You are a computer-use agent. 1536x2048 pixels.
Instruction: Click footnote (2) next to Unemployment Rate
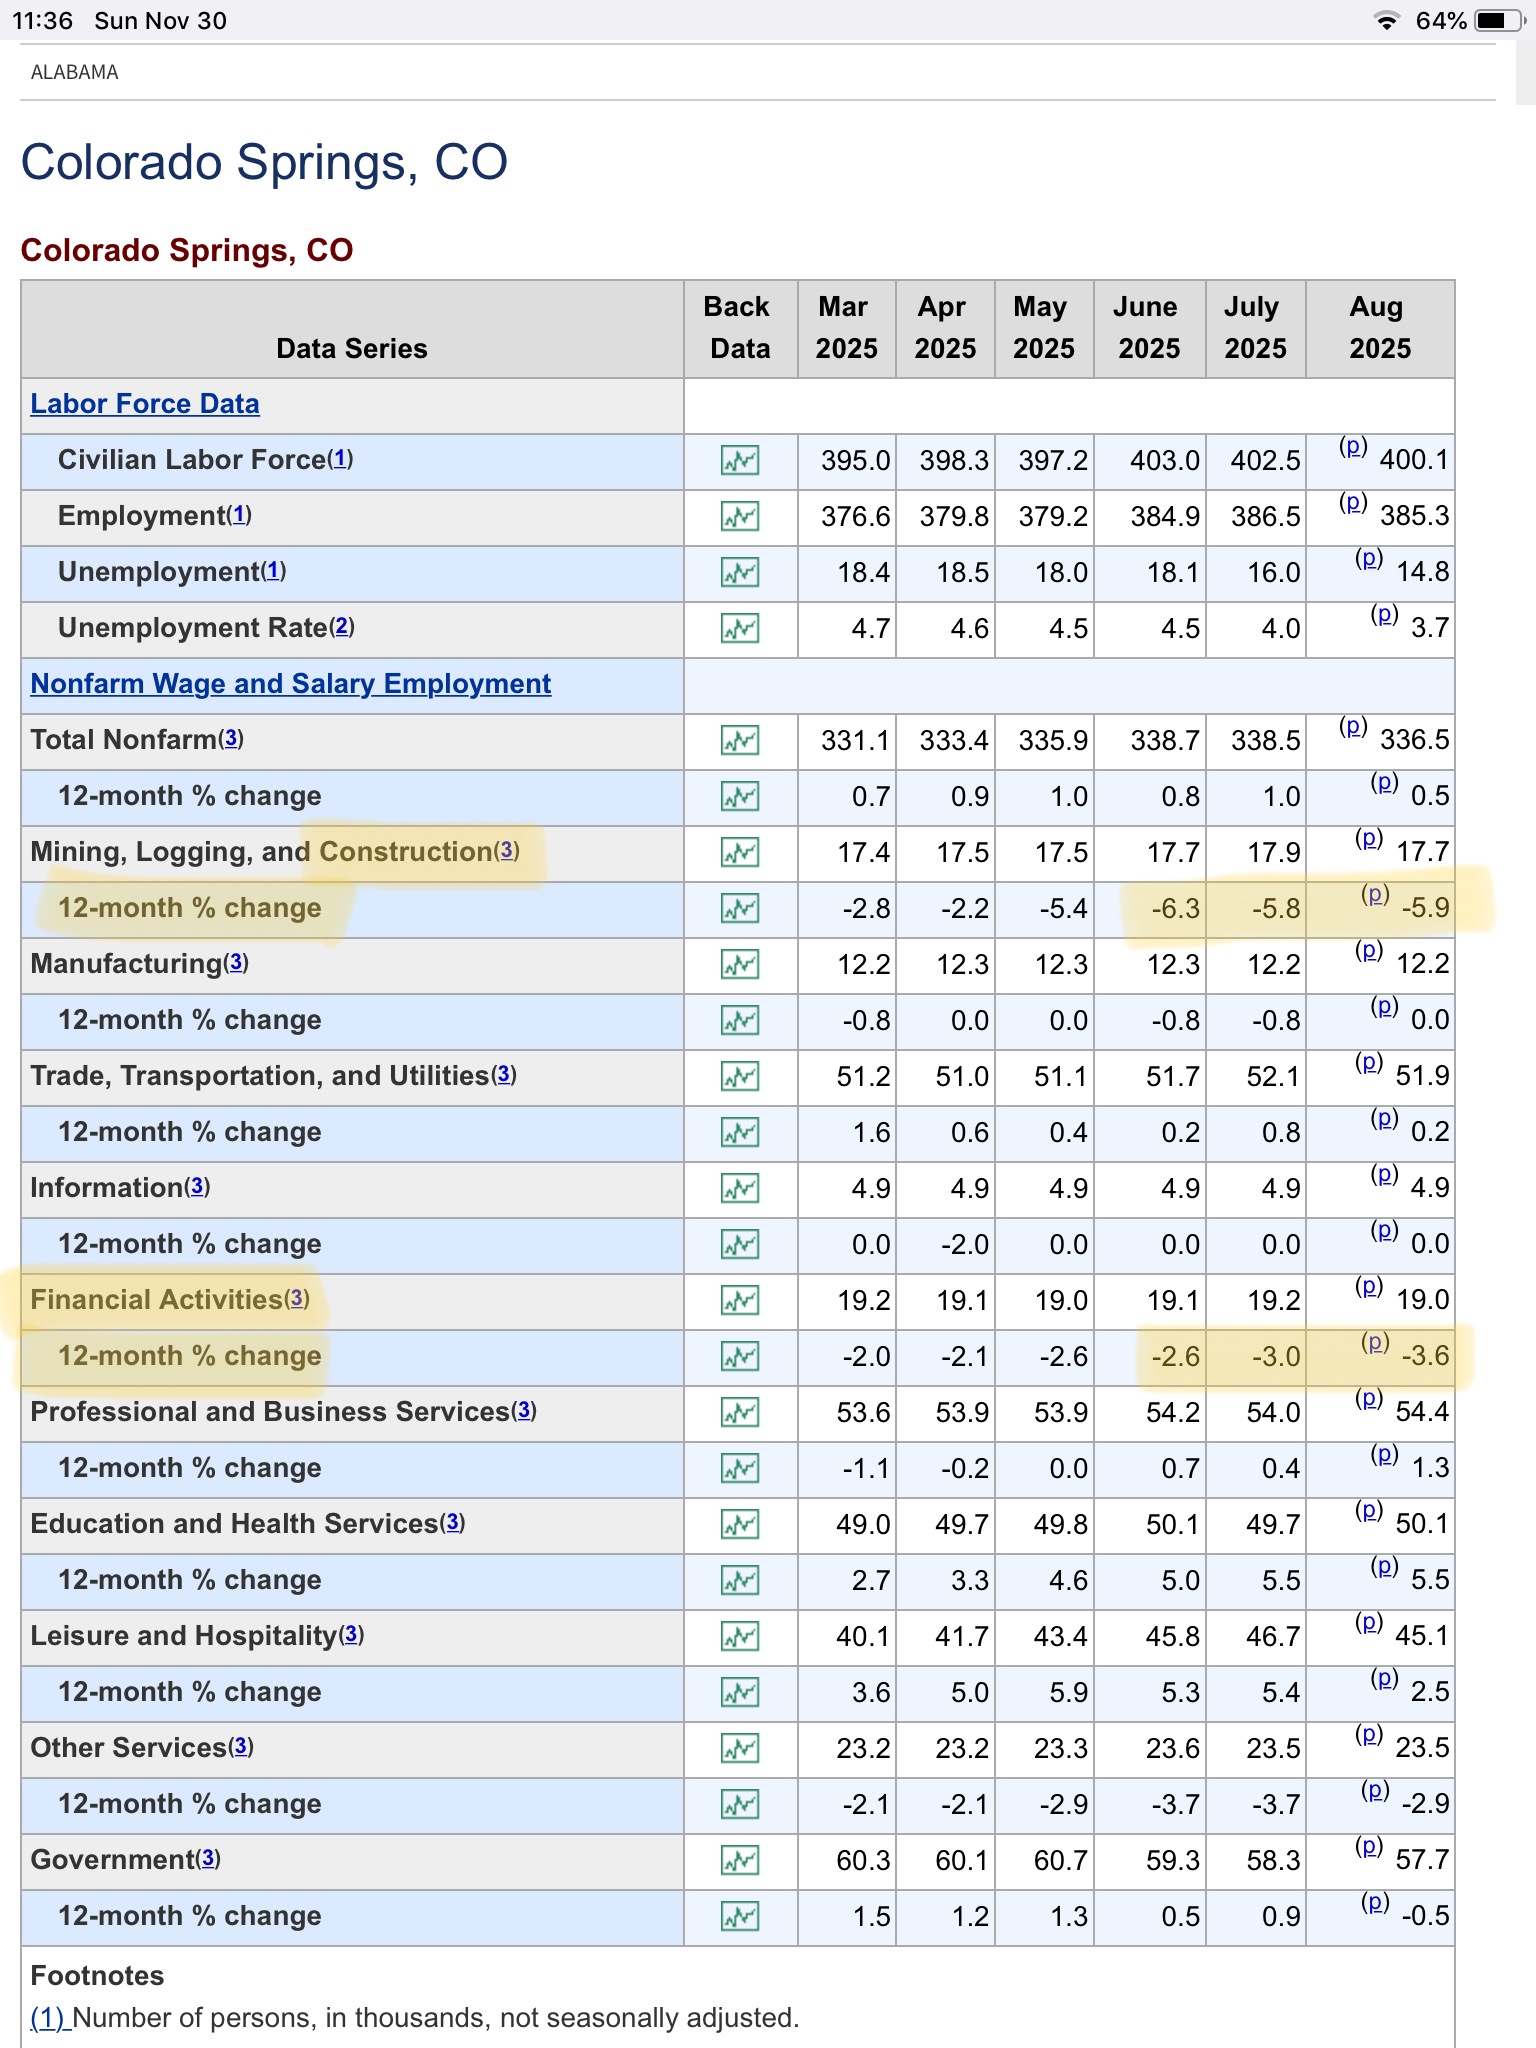click(342, 627)
